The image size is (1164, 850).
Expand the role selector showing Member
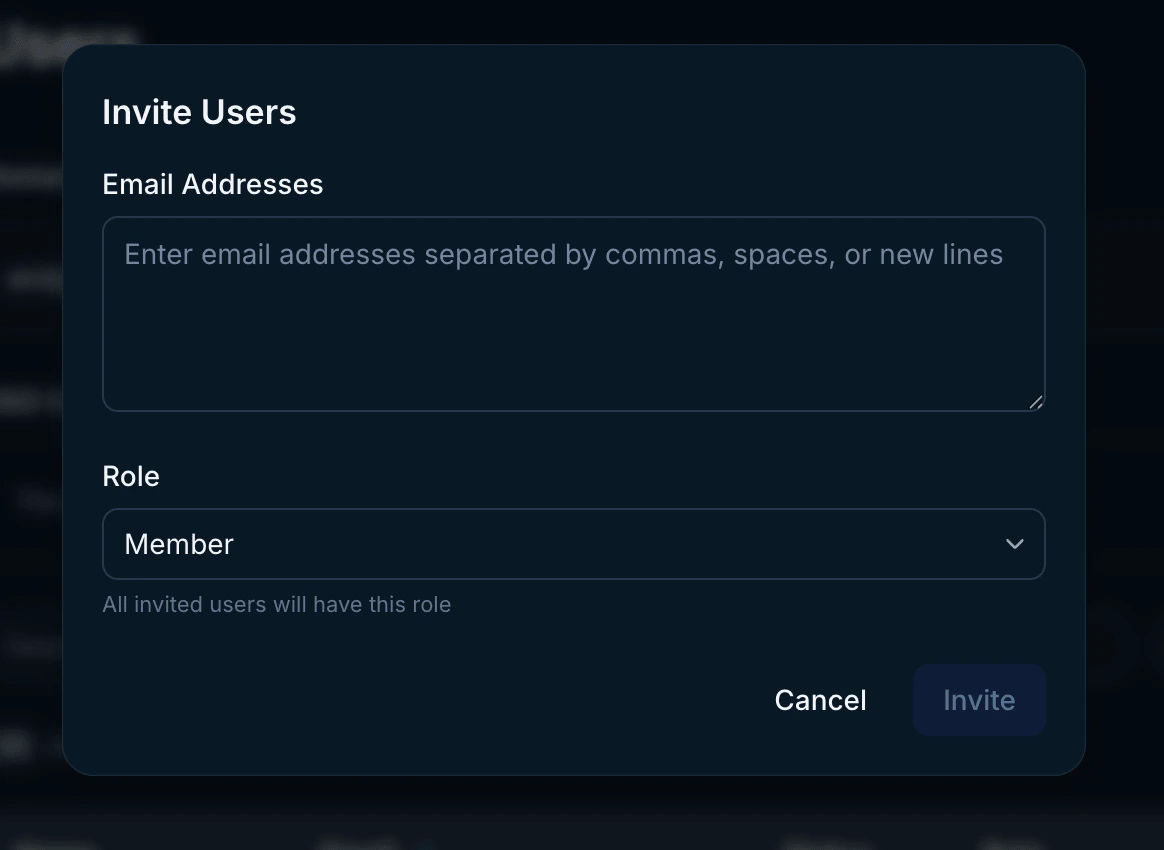point(573,544)
